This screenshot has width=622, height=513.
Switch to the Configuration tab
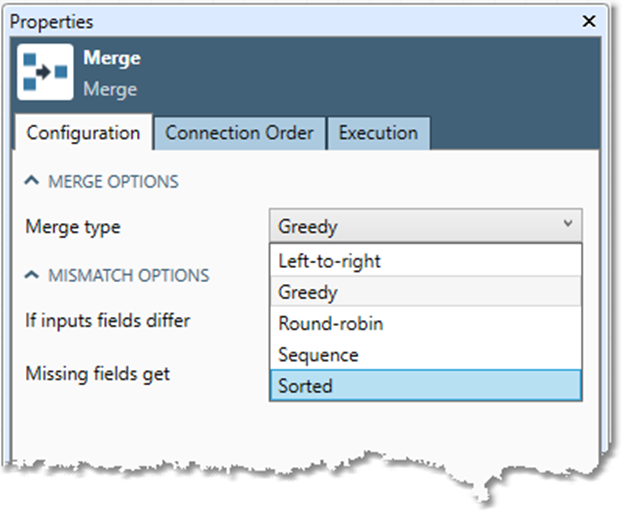pyautogui.click(x=83, y=133)
